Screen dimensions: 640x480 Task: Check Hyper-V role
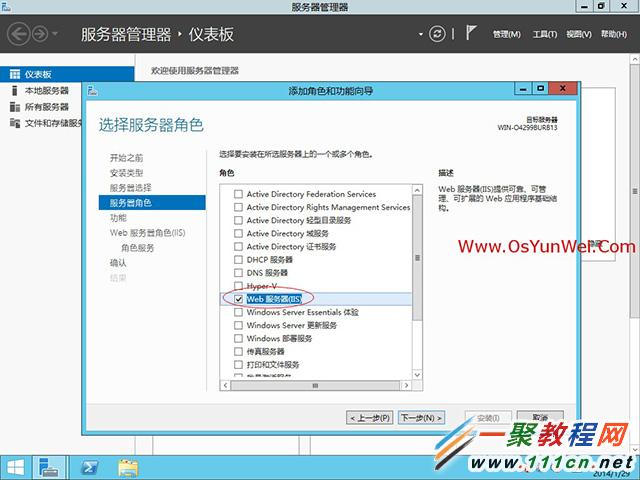click(238, 286)
